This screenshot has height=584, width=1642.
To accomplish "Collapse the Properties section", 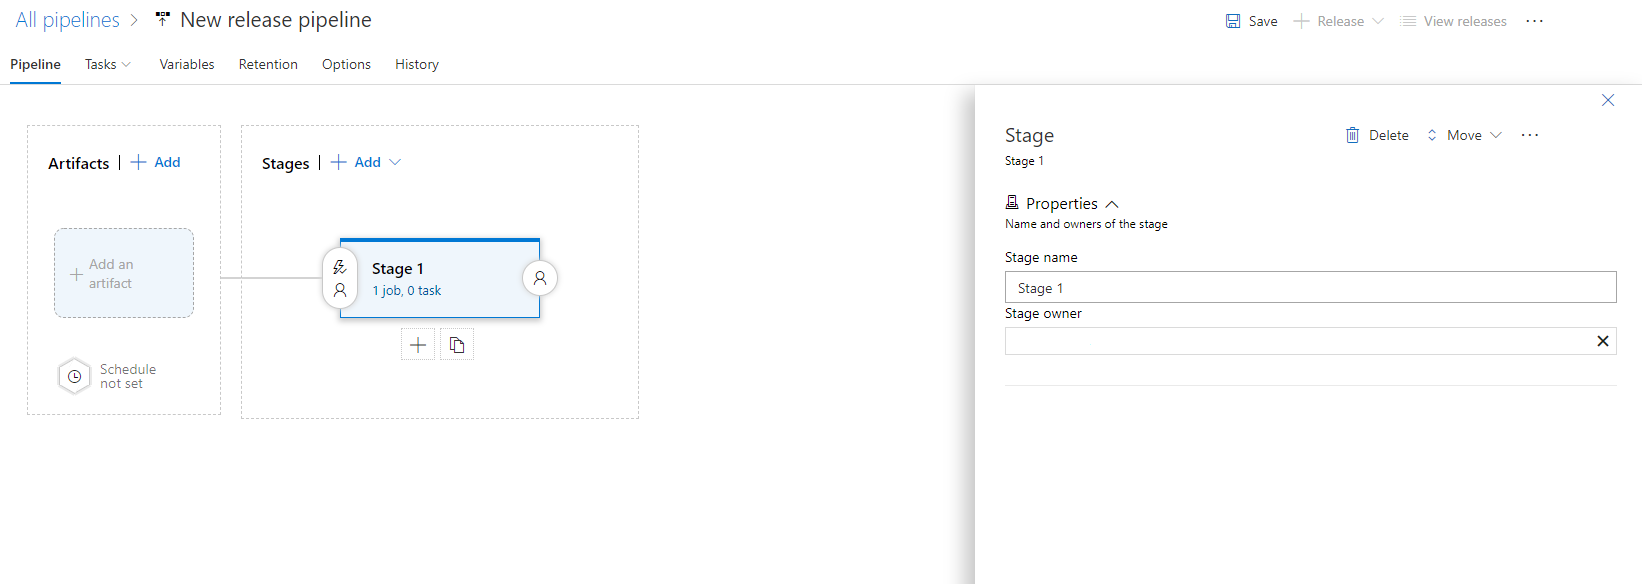I will [x=1113, y=202].
